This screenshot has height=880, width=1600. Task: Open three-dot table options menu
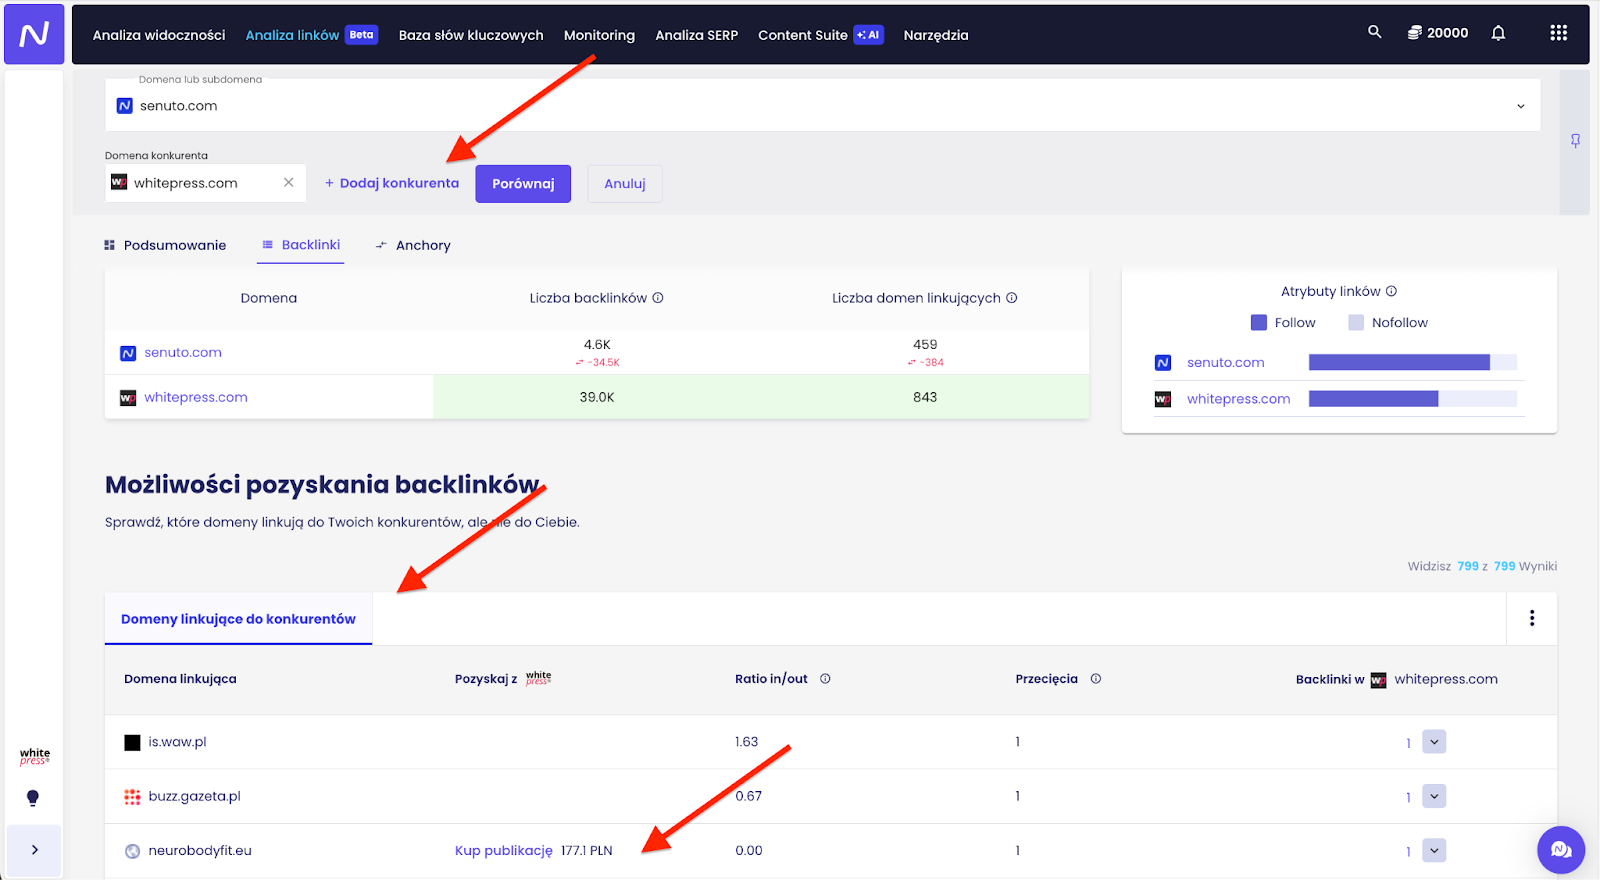tap(1532, 618)
